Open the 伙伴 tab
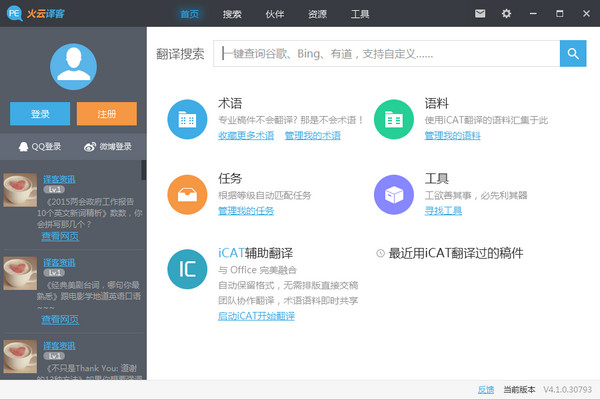Screen dimensions: 600x400 [275, 14]
